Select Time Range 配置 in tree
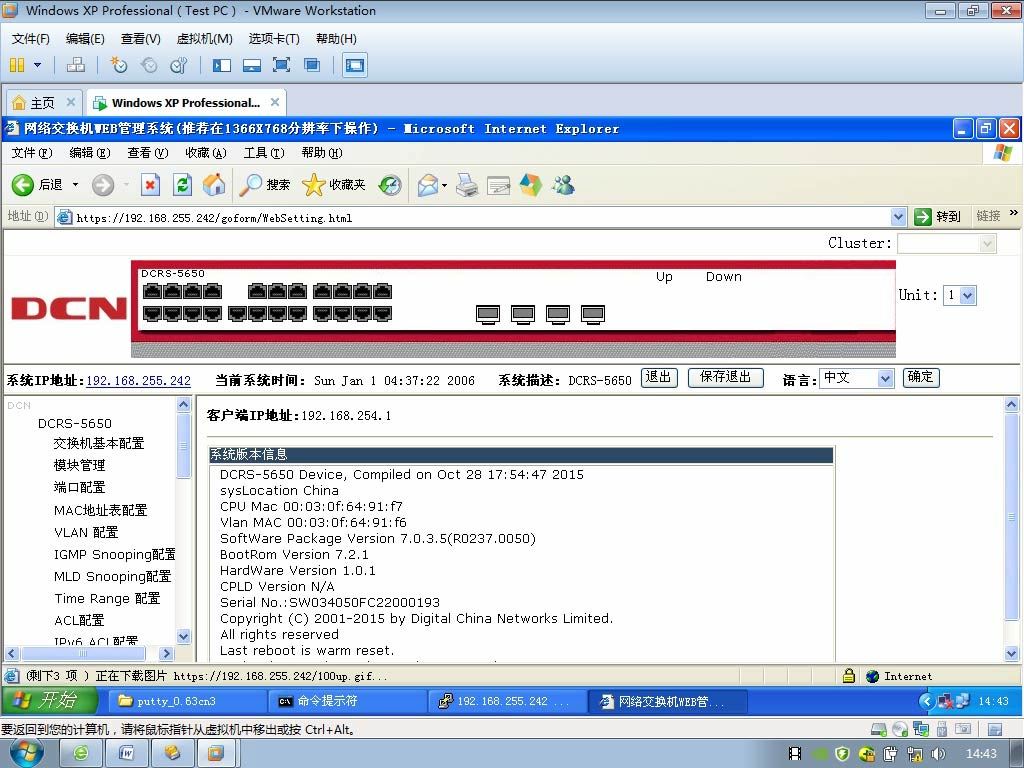Image resolution: width=1024 pixels, height=768 pixels. [107, 599]
